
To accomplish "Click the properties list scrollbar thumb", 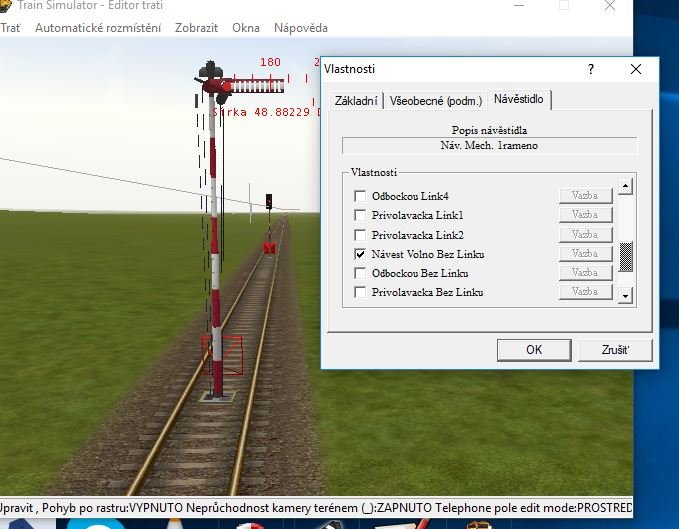I will (x=625, y=257).
